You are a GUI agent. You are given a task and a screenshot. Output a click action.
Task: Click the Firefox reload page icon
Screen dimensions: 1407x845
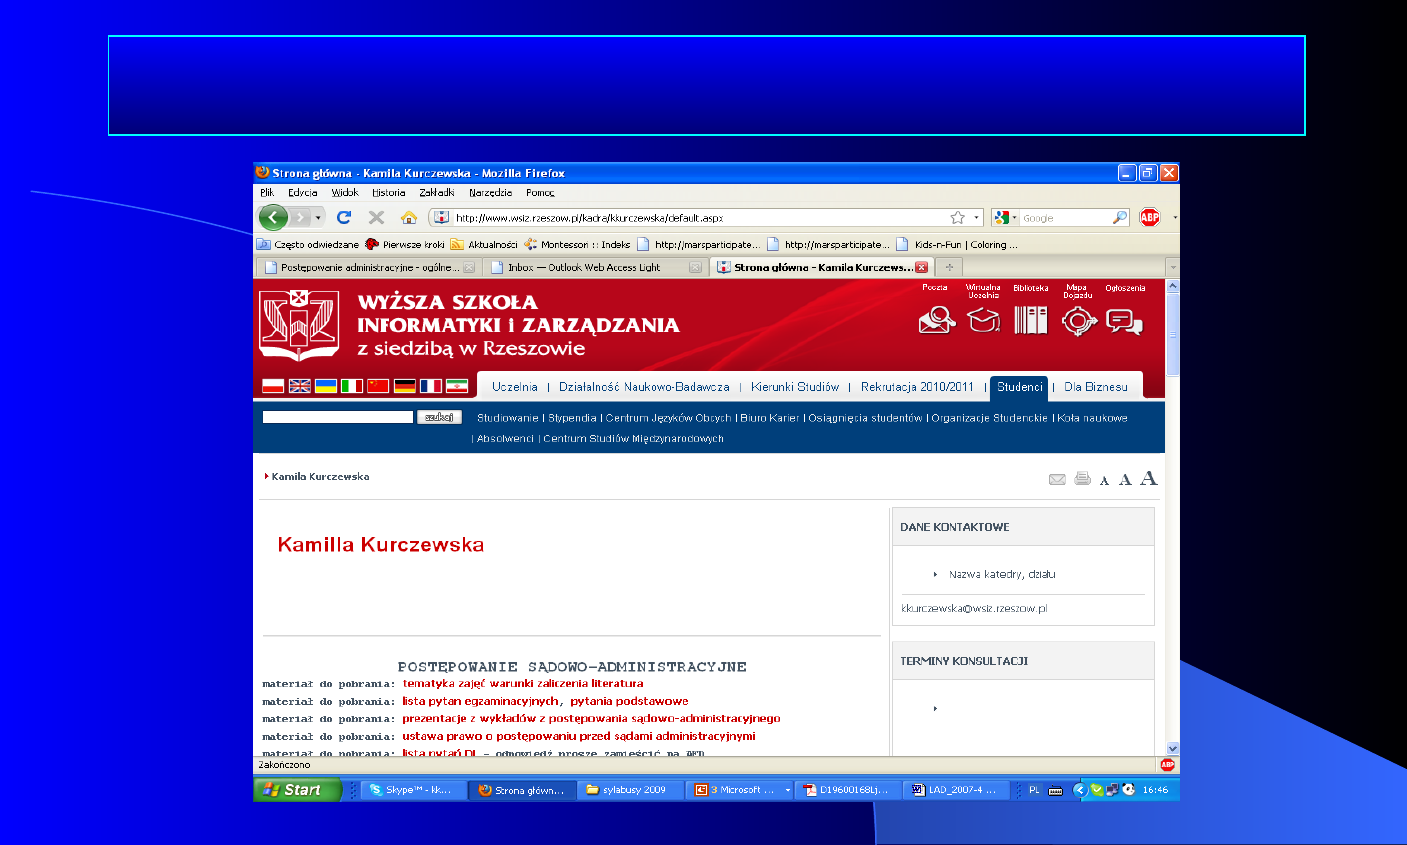(x=344, y=217)
